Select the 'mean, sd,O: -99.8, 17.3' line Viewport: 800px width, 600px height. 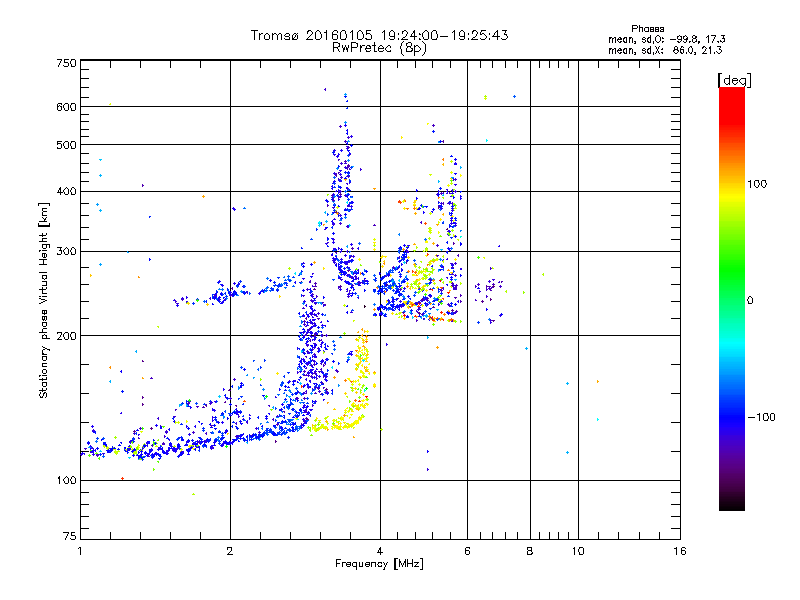point(666,39)
